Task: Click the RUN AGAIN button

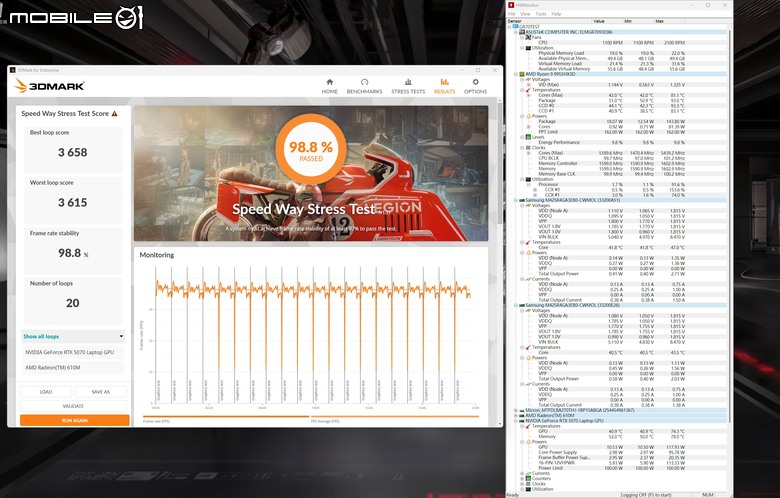Action: (x=75, y=420)
